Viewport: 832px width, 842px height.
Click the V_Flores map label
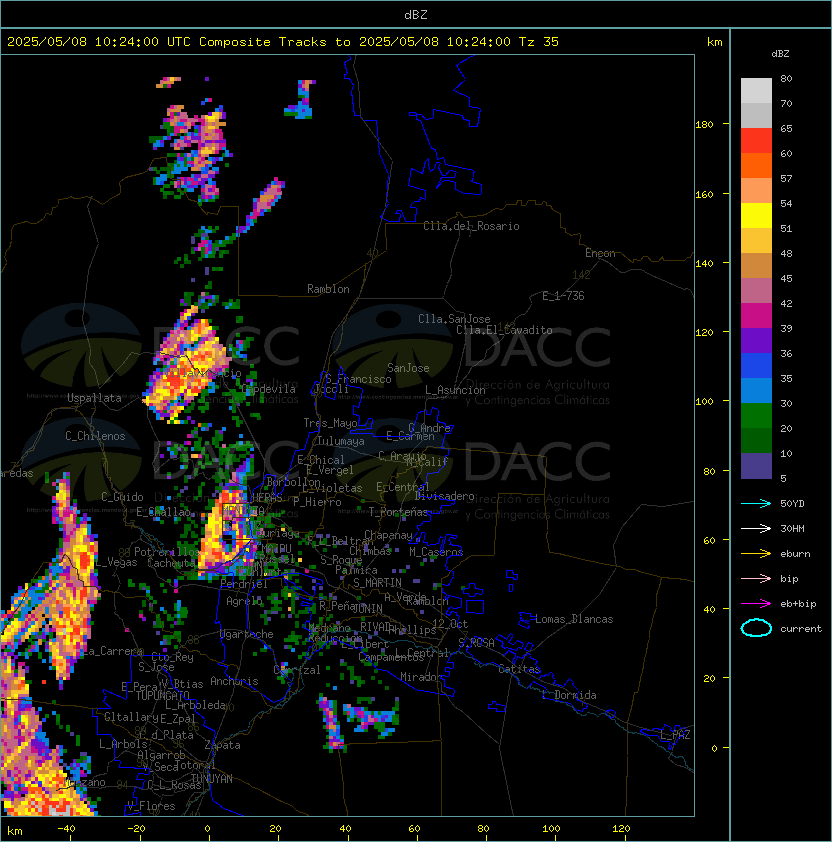click(151, 806)
